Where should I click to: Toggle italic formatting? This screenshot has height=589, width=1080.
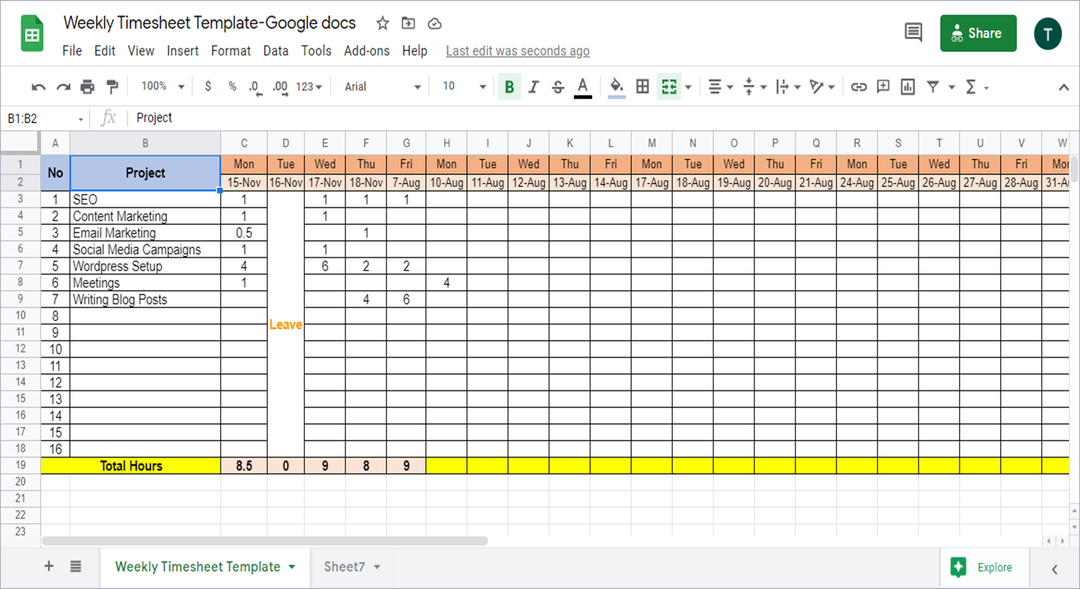[x=534, y=87]
